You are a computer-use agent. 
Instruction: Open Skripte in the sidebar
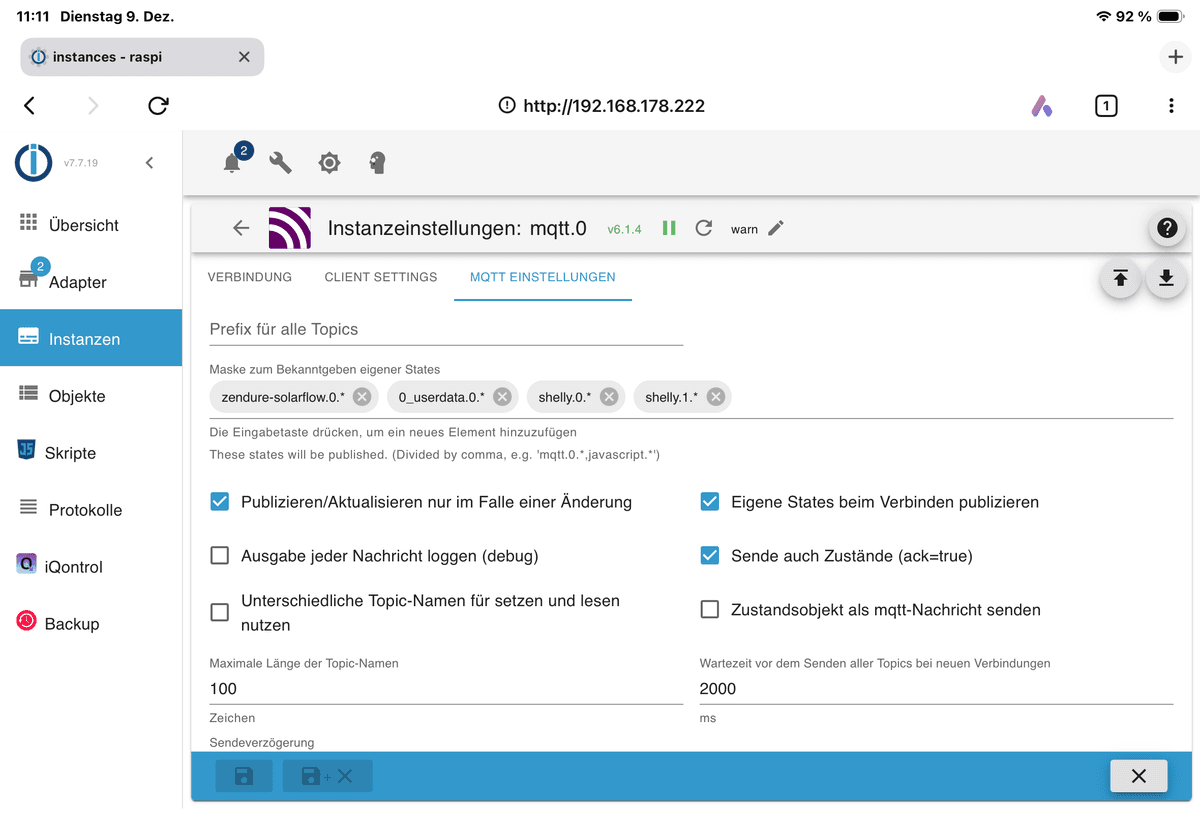click(x=91, y=453)
